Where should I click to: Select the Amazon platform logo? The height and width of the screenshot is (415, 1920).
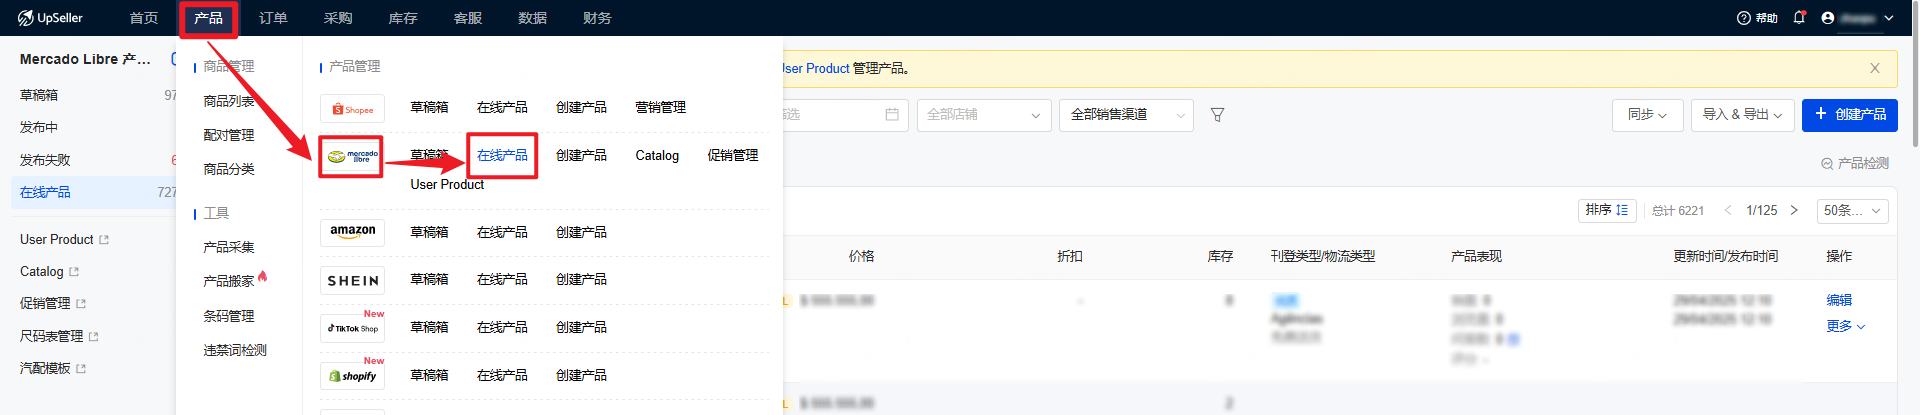pos(352,232)
